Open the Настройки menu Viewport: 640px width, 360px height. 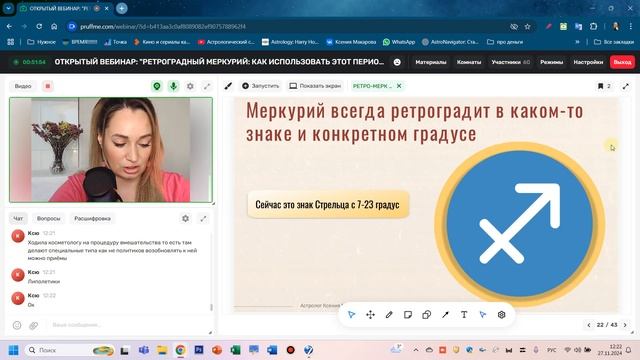(x=588, y=62)
